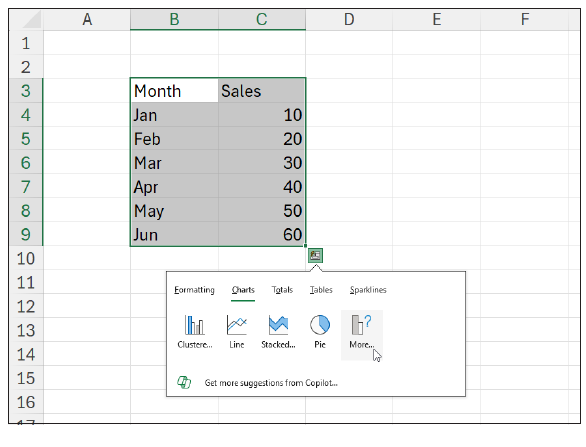Insert a Pie chart
The image size is (586, 447).
click(x=320, y=332)
